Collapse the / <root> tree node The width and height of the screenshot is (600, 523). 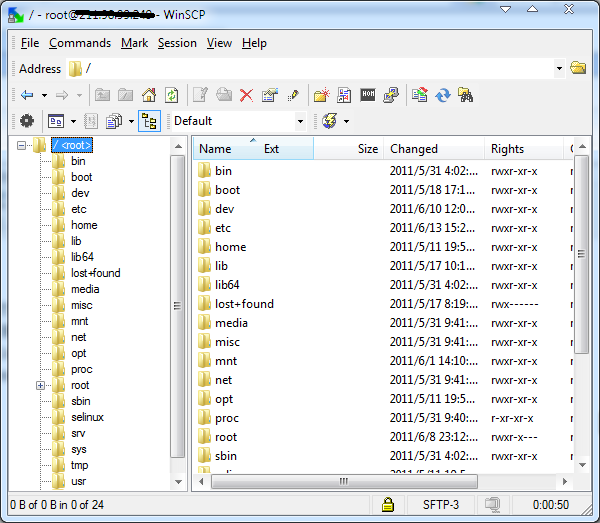[x=21, y=145]
